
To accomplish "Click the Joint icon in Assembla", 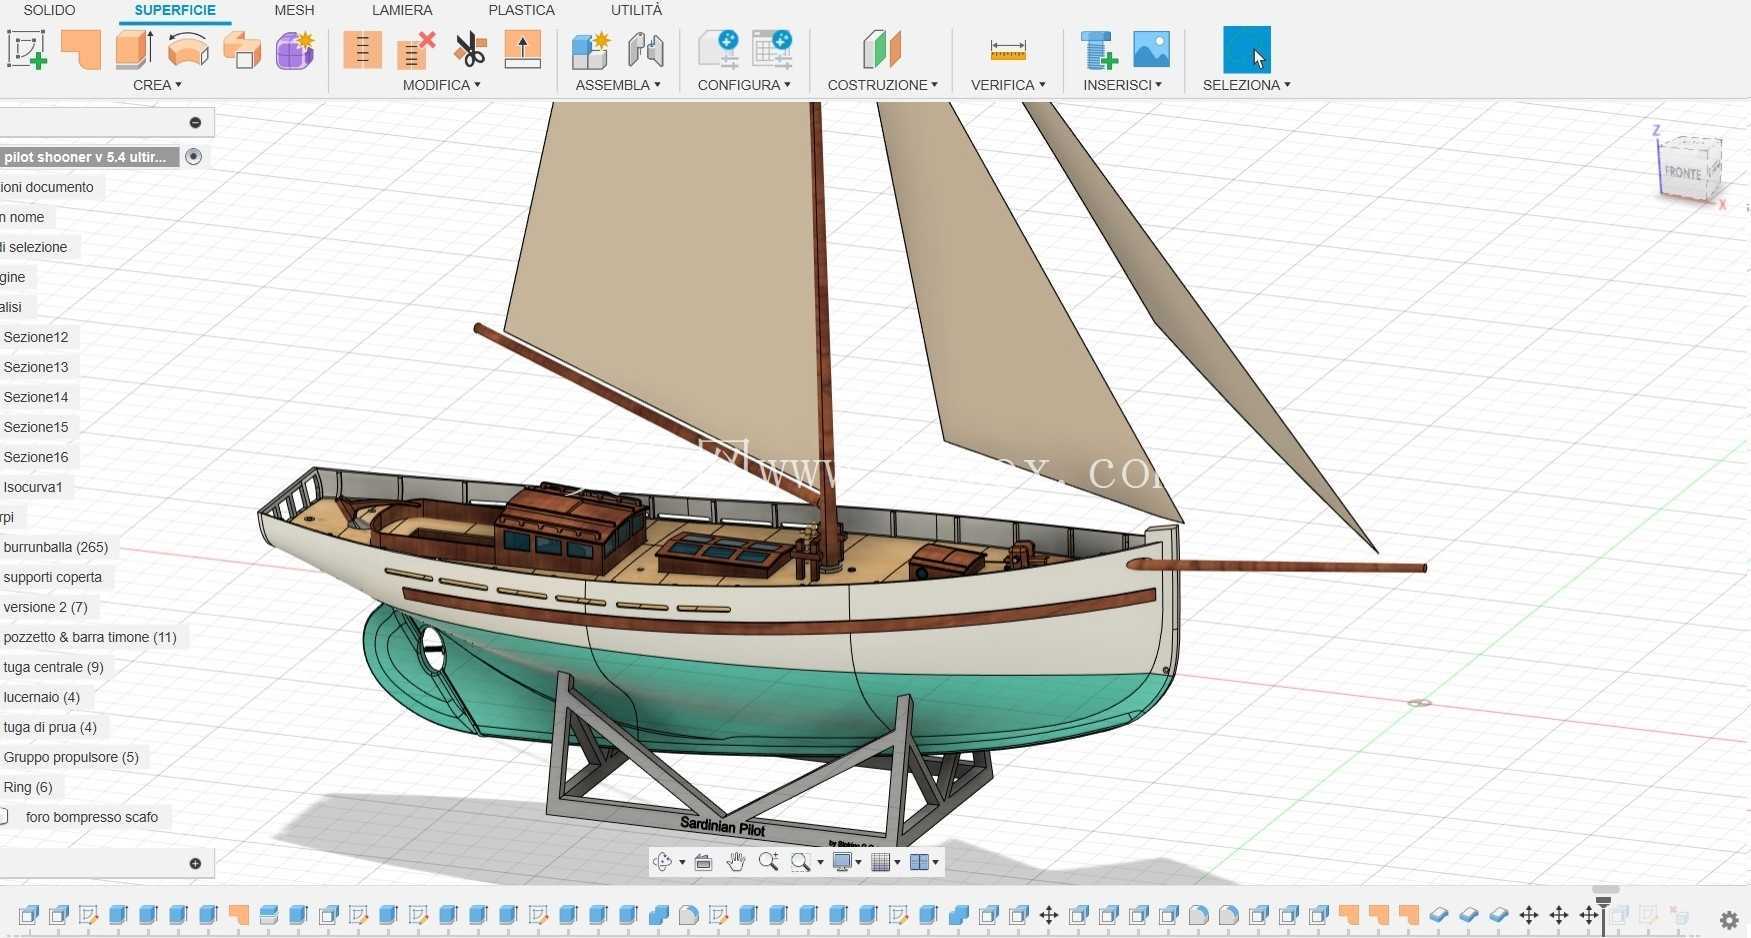I will pyautogui.click(x=645, y=49).
